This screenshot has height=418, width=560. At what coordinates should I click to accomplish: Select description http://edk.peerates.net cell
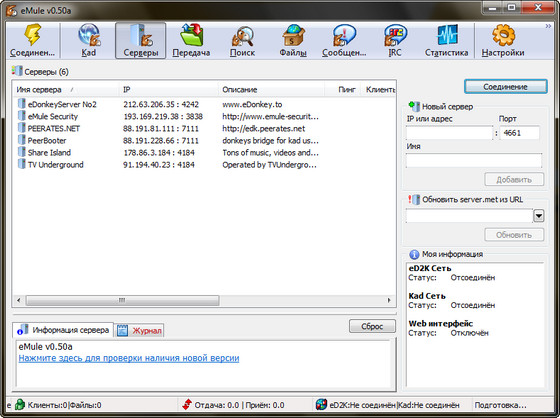[264, 129]
